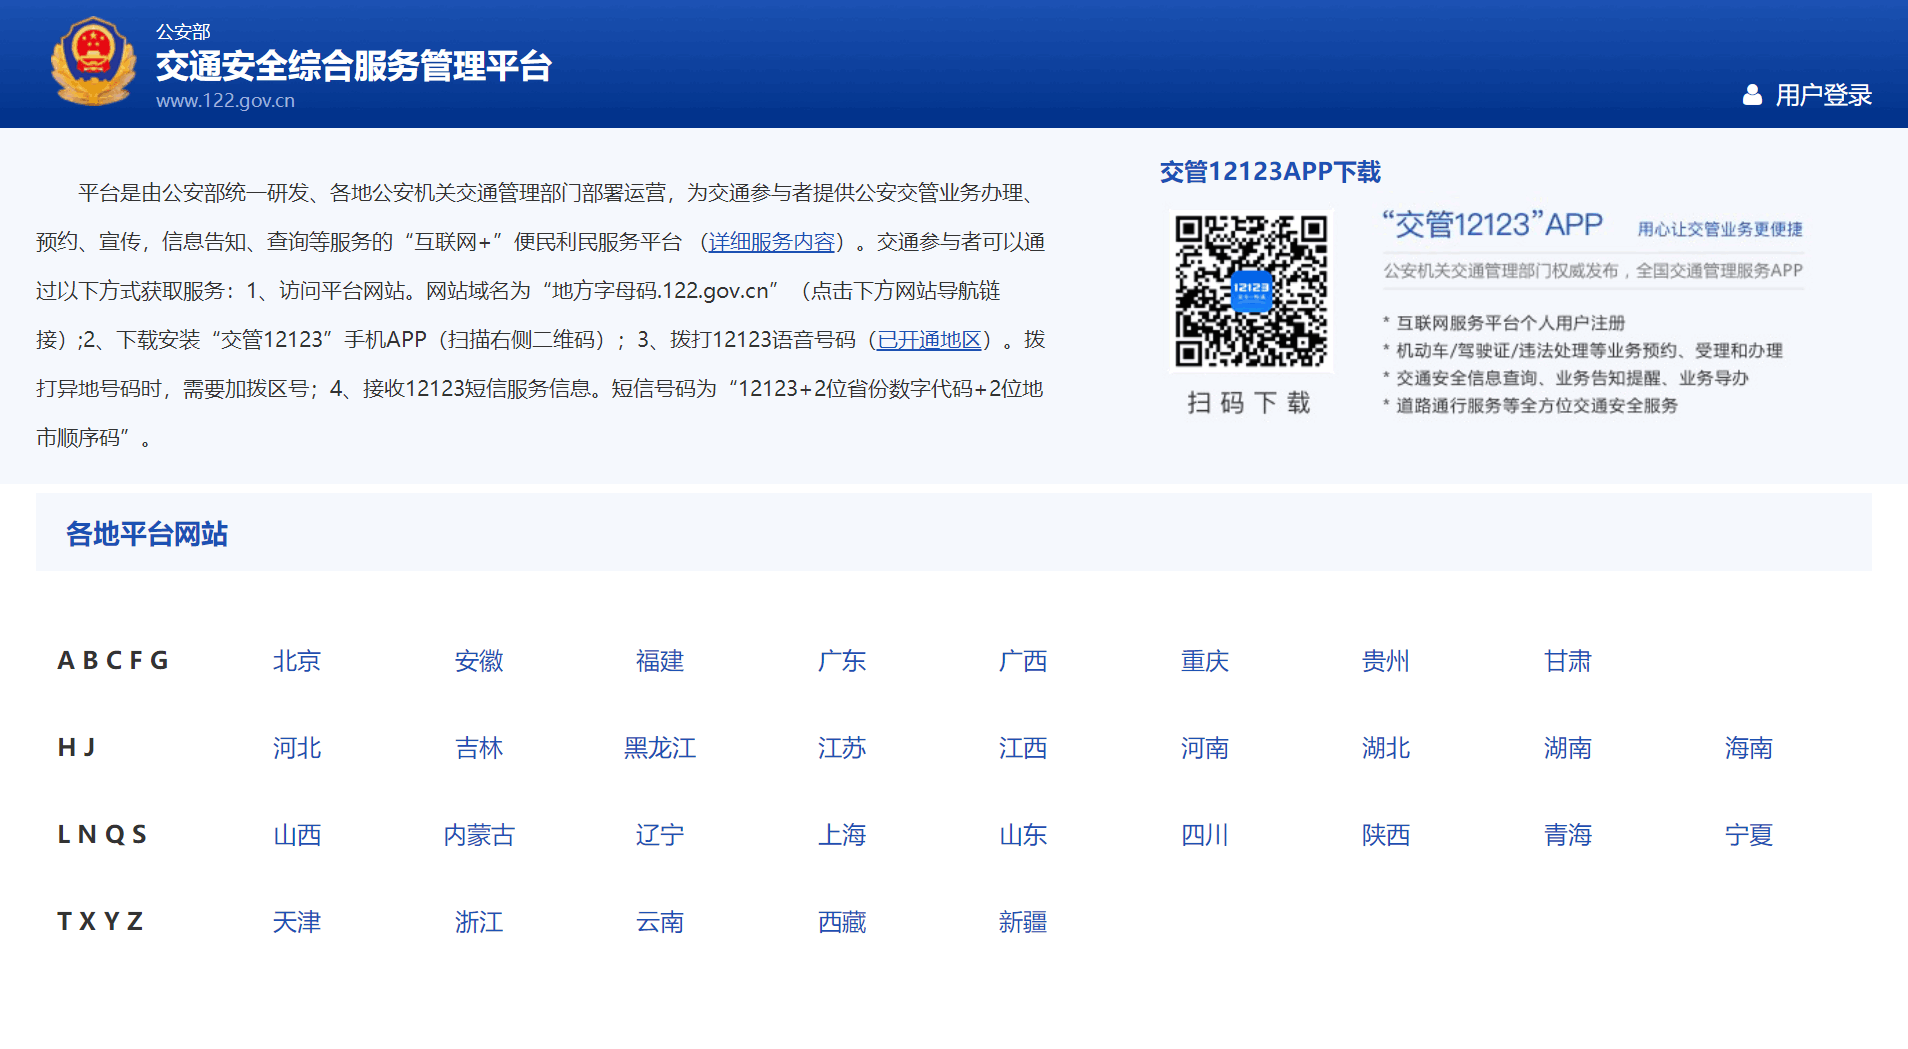Open the 已开通地区 link
The width and height of the screenshot is (1908, 1049).
(x=927, y=340)
